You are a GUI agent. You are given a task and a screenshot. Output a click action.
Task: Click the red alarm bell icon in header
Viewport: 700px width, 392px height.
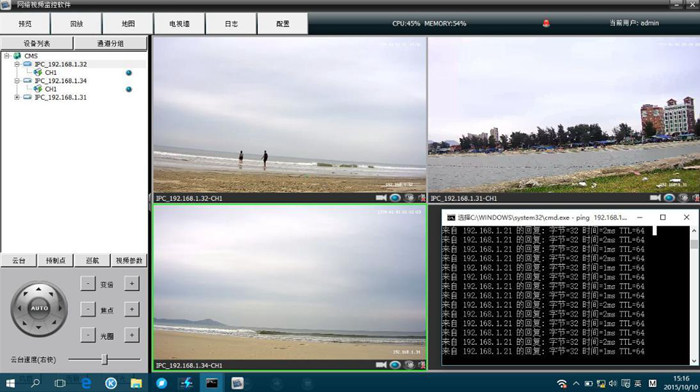coord(546,23)
